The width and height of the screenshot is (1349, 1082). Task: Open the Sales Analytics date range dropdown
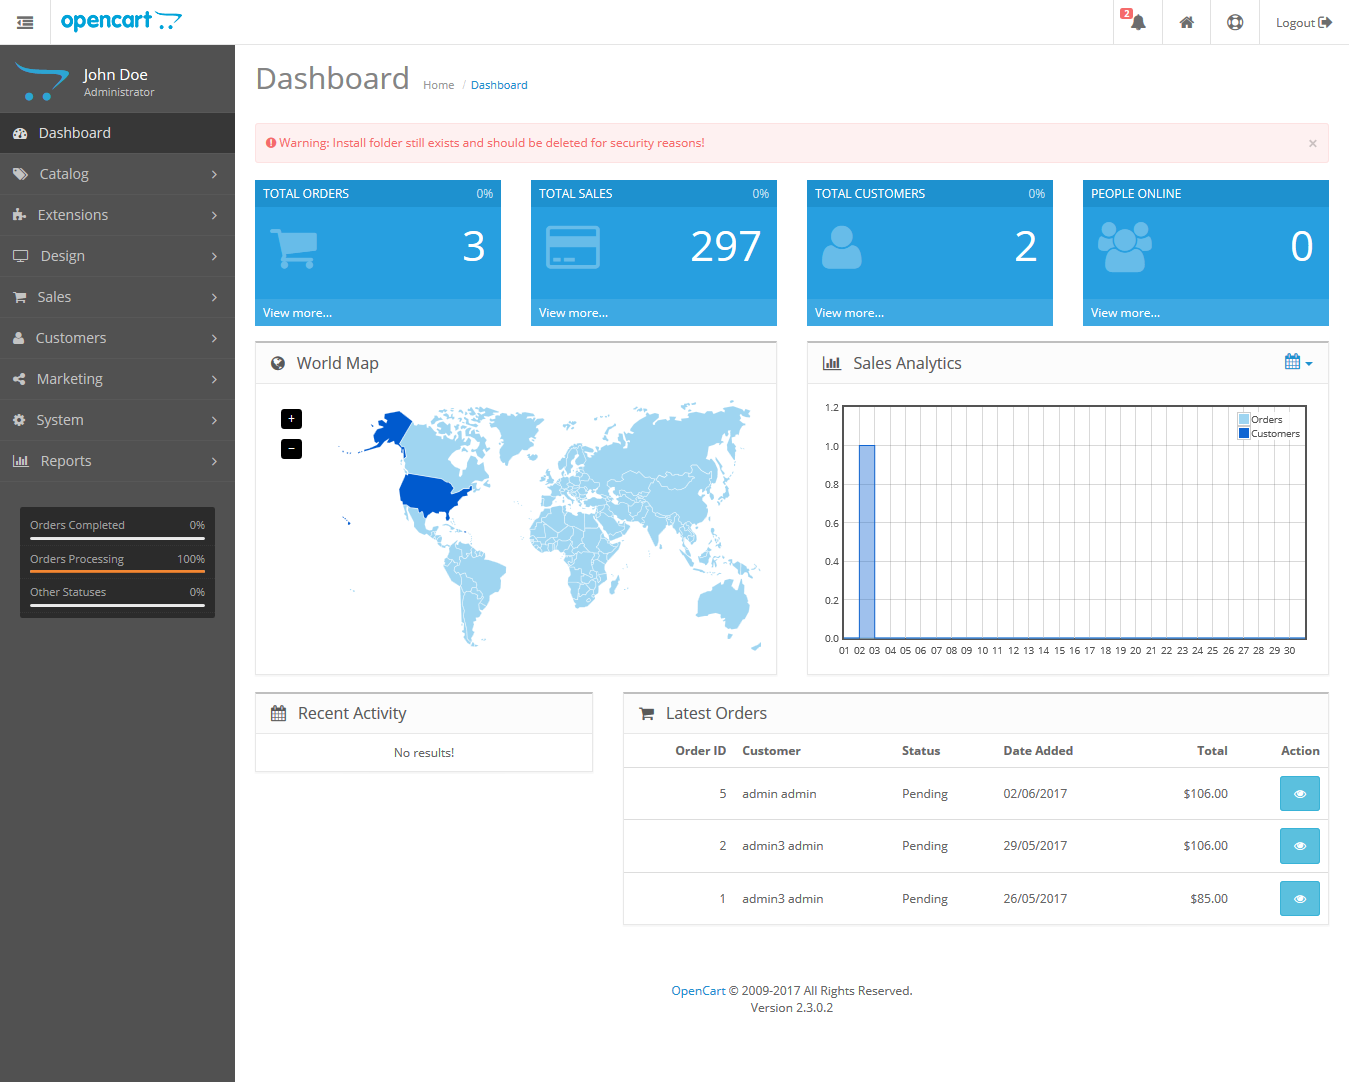[x=1297, y=362]
